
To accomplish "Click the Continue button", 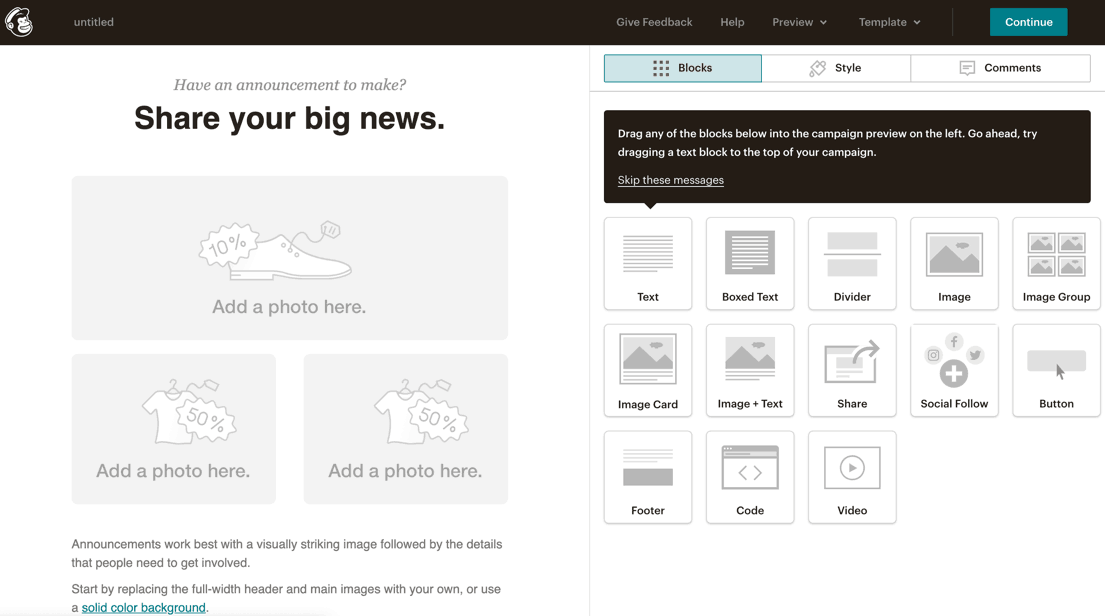I will 1028,22.
